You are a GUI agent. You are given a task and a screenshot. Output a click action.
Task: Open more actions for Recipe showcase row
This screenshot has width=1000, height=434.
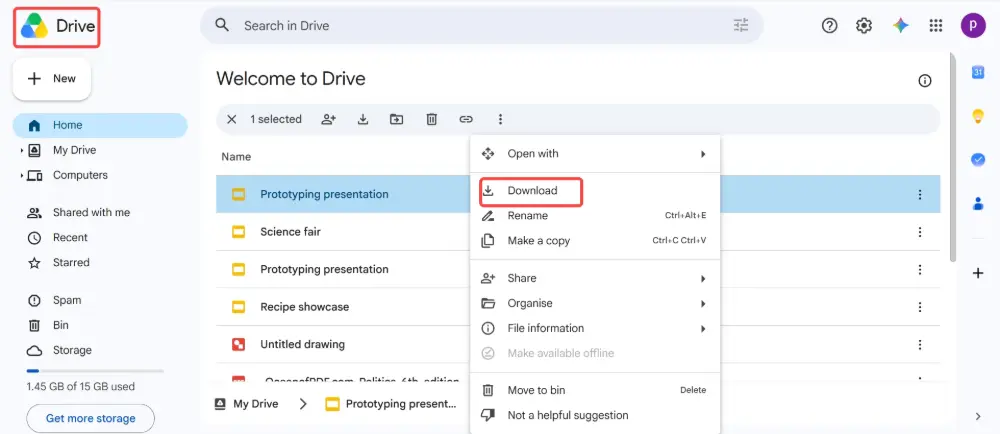point(920,307)
